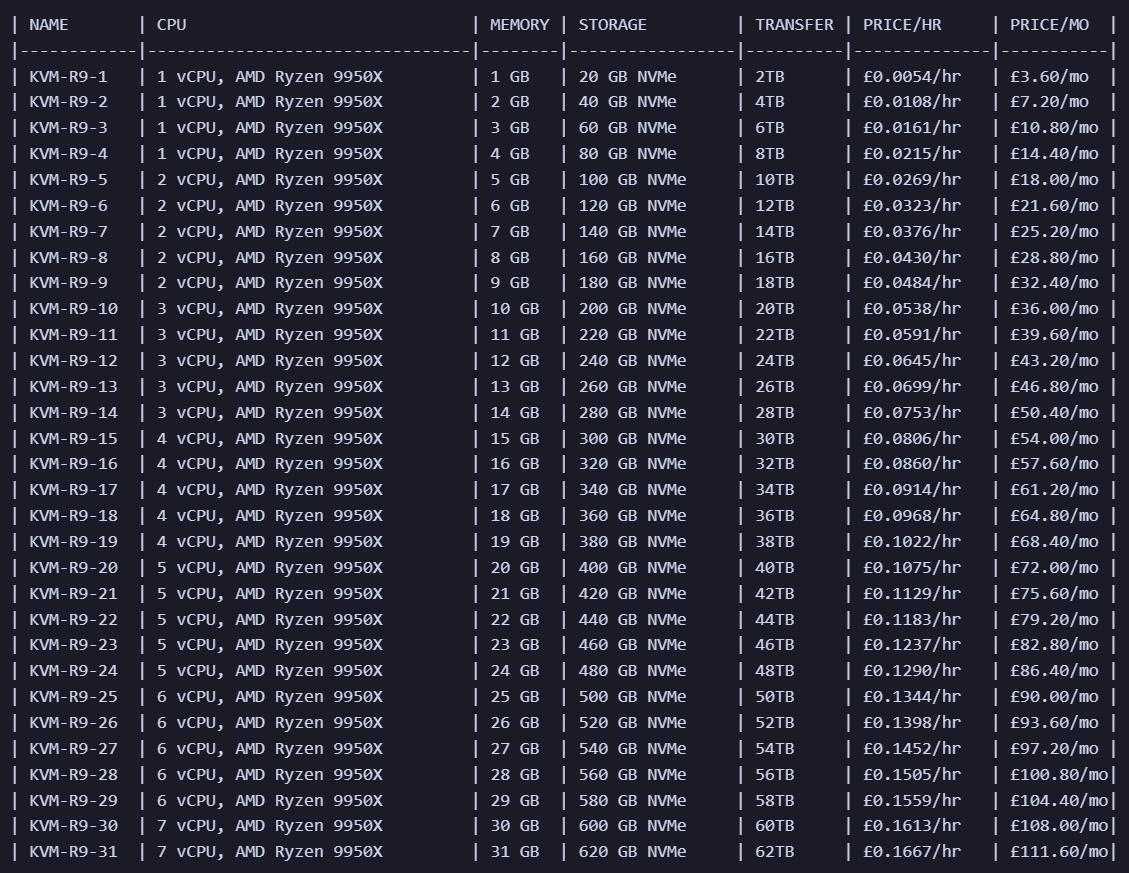Click the £0.0484/hr hourly price

[912, 282]
